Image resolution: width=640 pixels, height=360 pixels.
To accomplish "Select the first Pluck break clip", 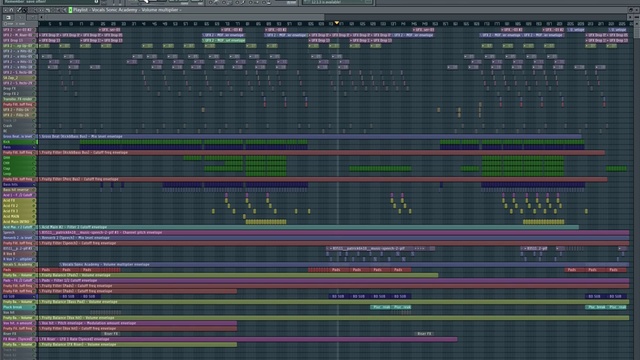I will tap(380, 307).
